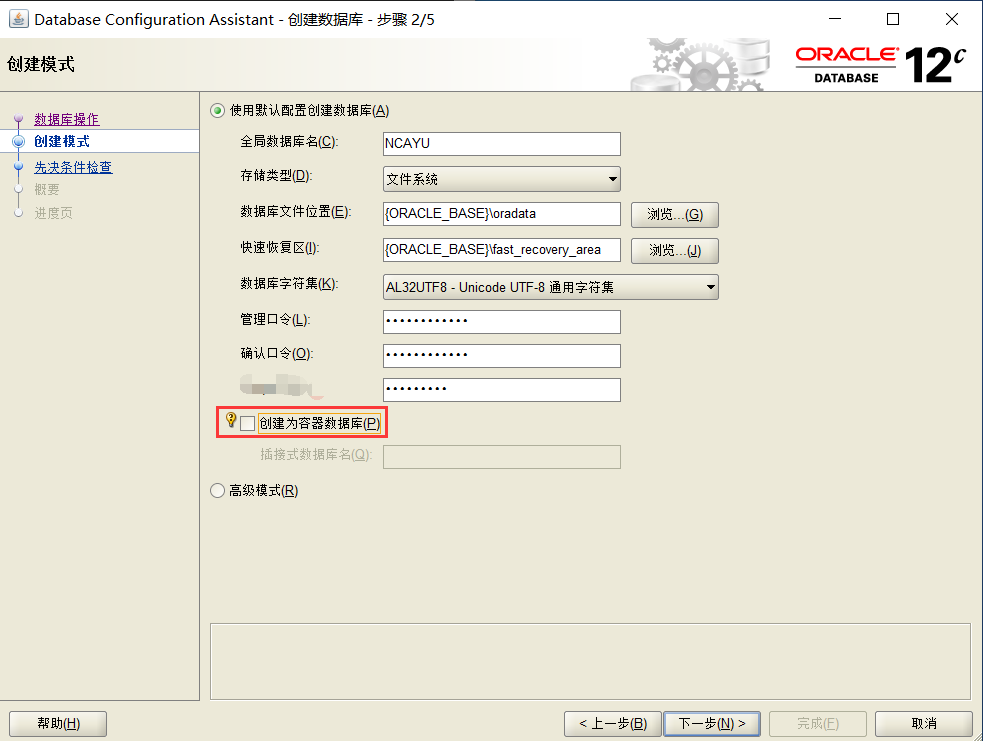Click the Oracle Database 12c logo
This screenshot has width=983, height=741.
(x=880, y=65)
